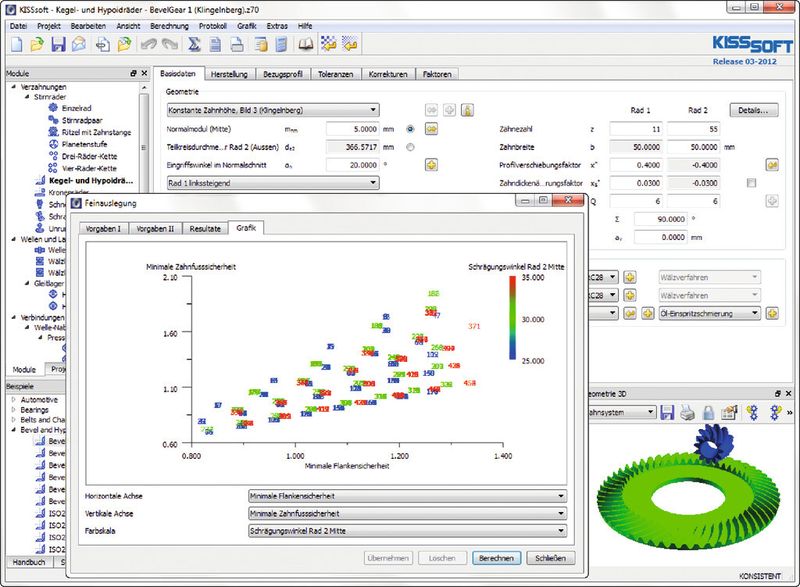The height and width of the screenshot is (587, 800).
Task: Toggle the Zahndickenänderungsfaktor checkbox
Action: 751,183
